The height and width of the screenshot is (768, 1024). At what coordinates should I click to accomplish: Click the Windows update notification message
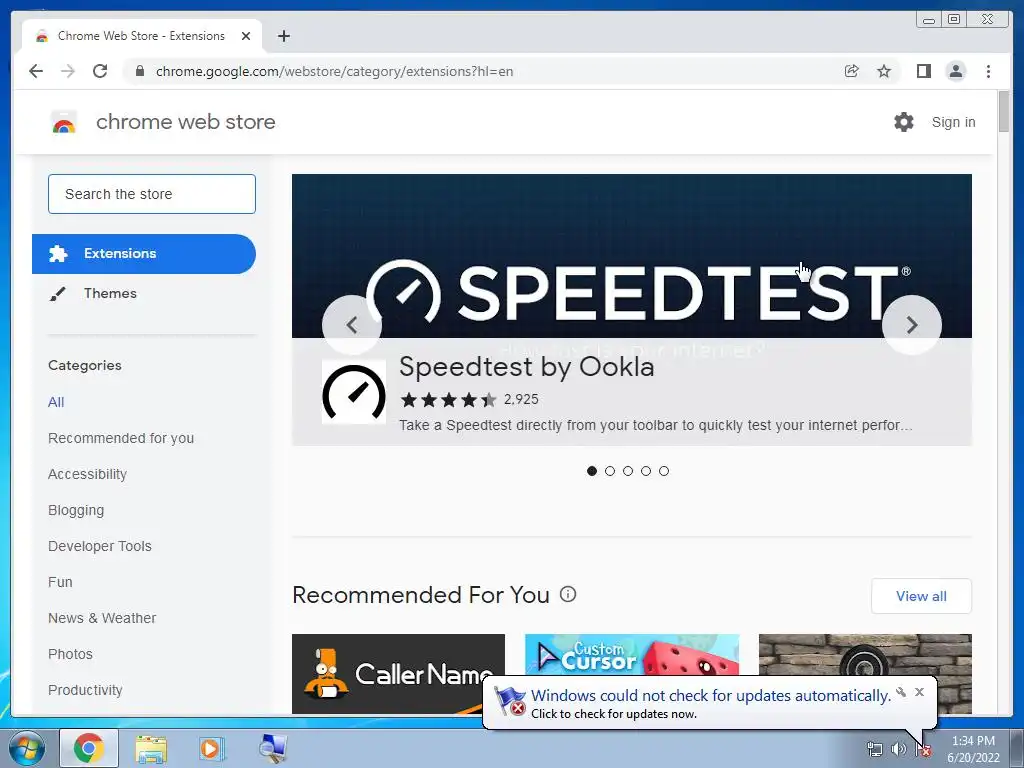711,696
